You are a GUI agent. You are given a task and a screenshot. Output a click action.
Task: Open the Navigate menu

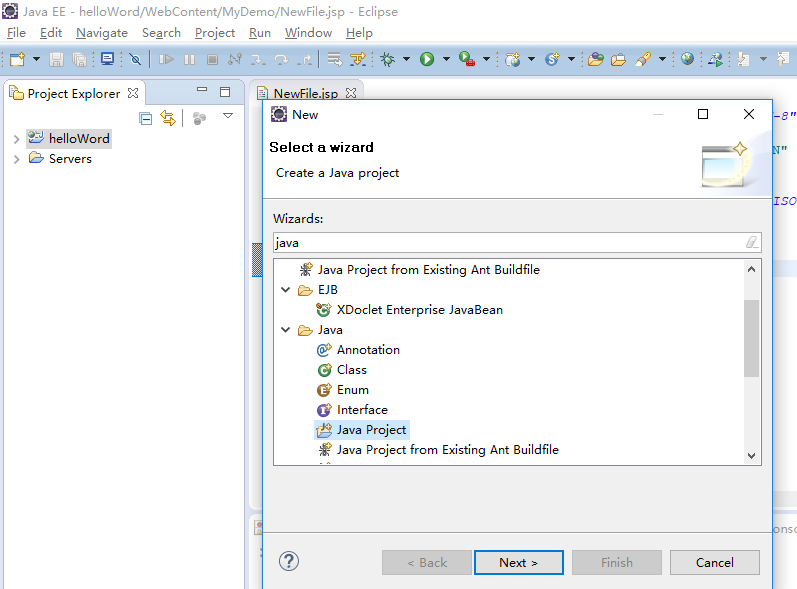[x=102, y=33]
